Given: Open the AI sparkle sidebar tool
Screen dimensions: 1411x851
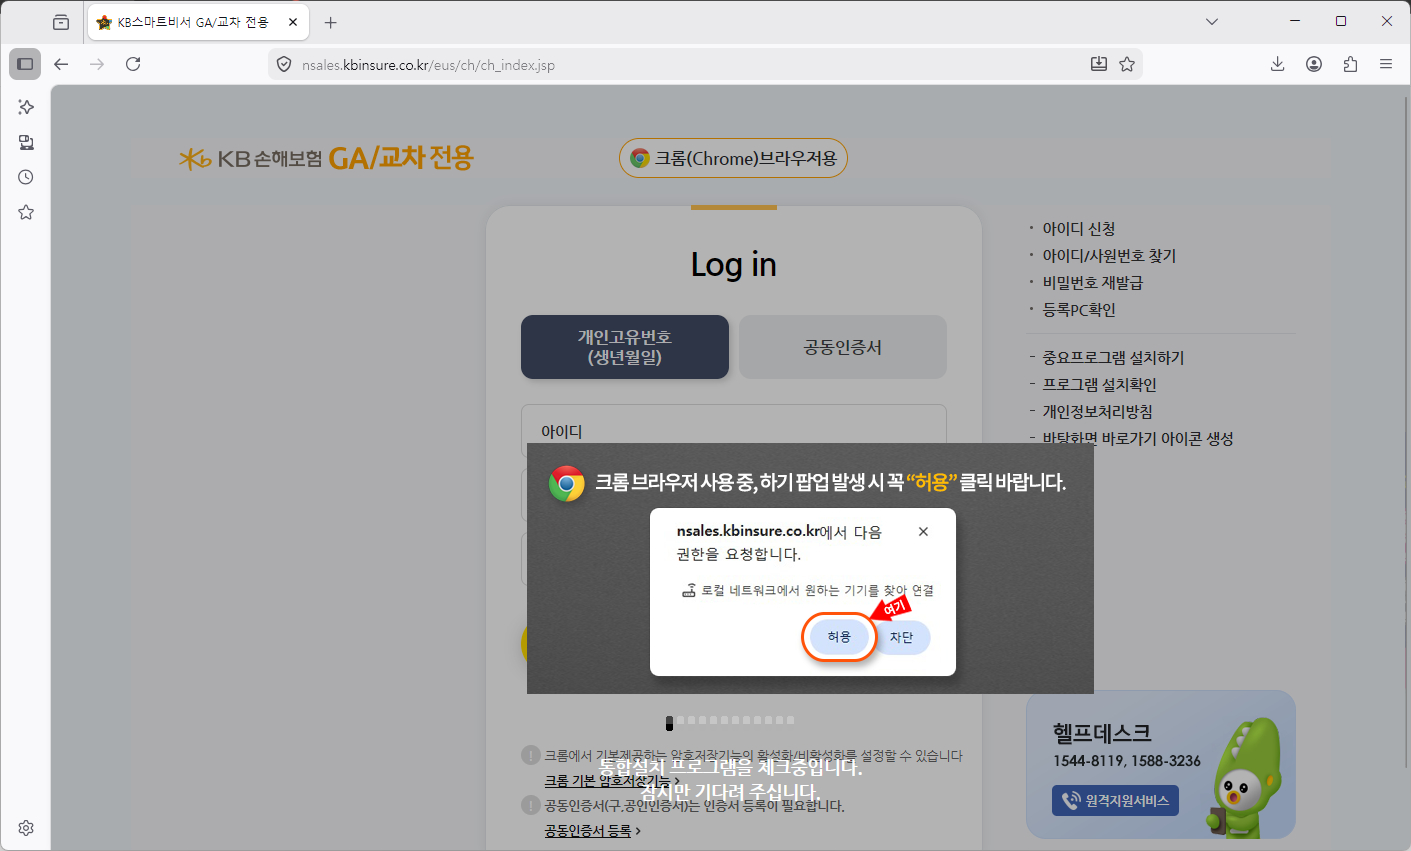Looking at the screenshot, I should pyautogui.click(x=26, y=107).
